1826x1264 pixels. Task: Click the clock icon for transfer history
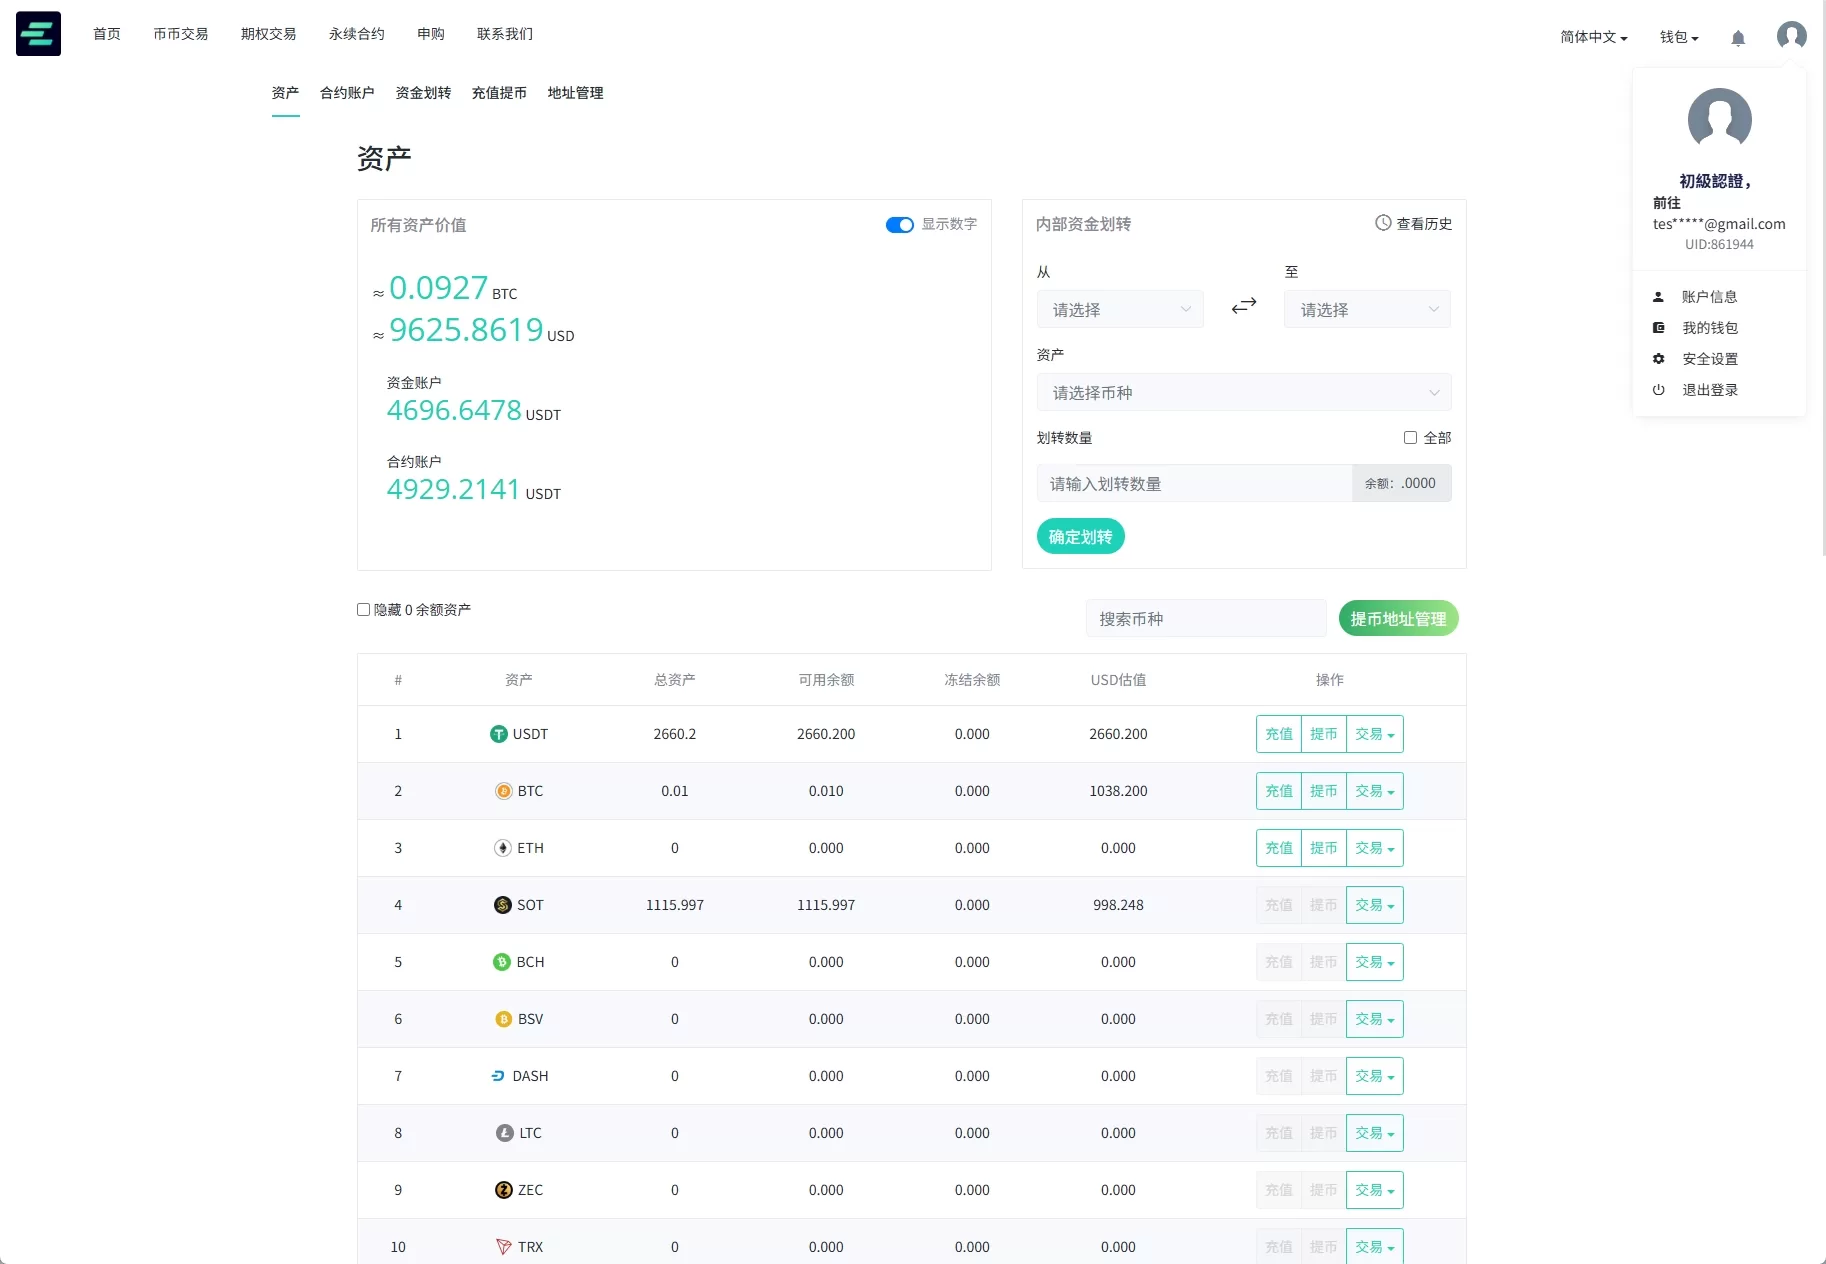pyautogui.click(x=1383, y=223)
